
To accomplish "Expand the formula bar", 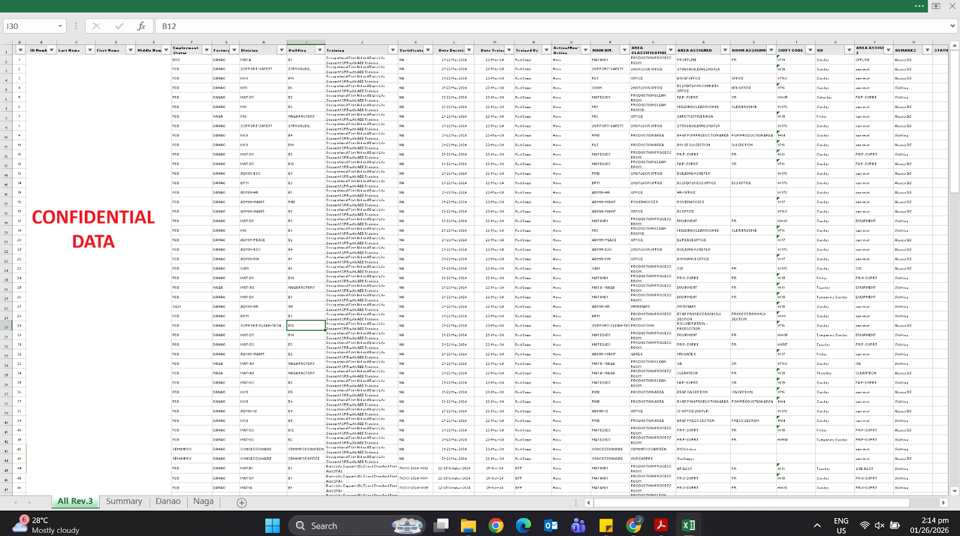I will [x=952, y=26].
